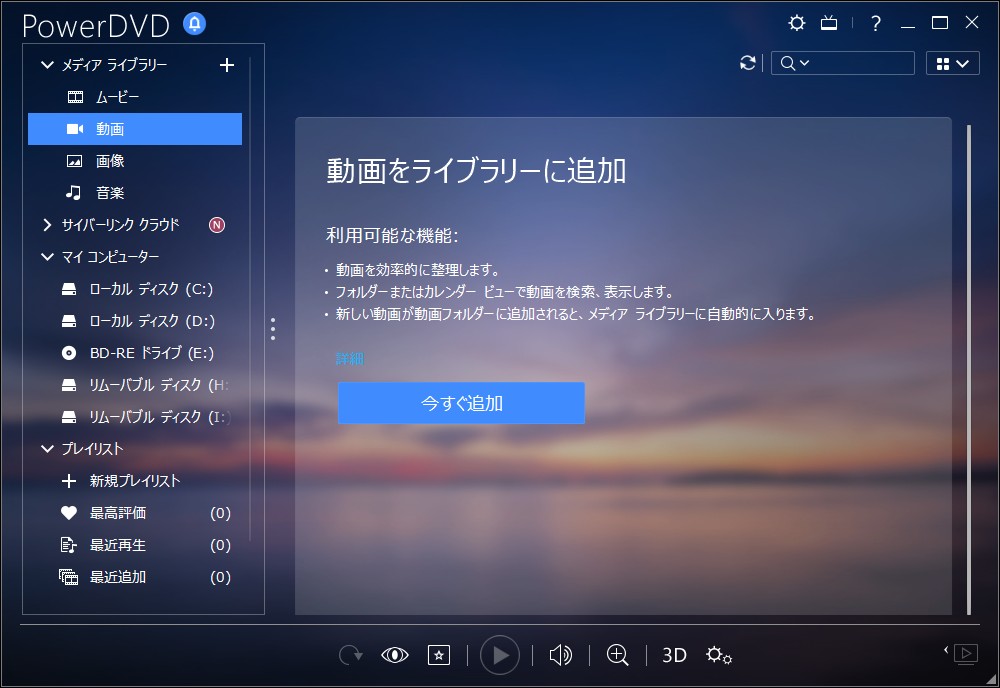Click the play button
Screen dimensions: 1000x688
(500, 655)
